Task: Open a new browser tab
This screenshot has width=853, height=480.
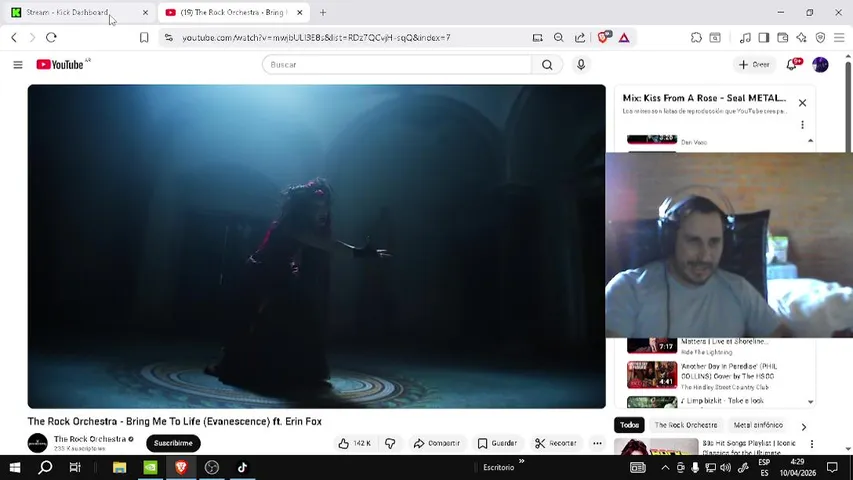Action: pyautogui.click(x=323, y=13)
